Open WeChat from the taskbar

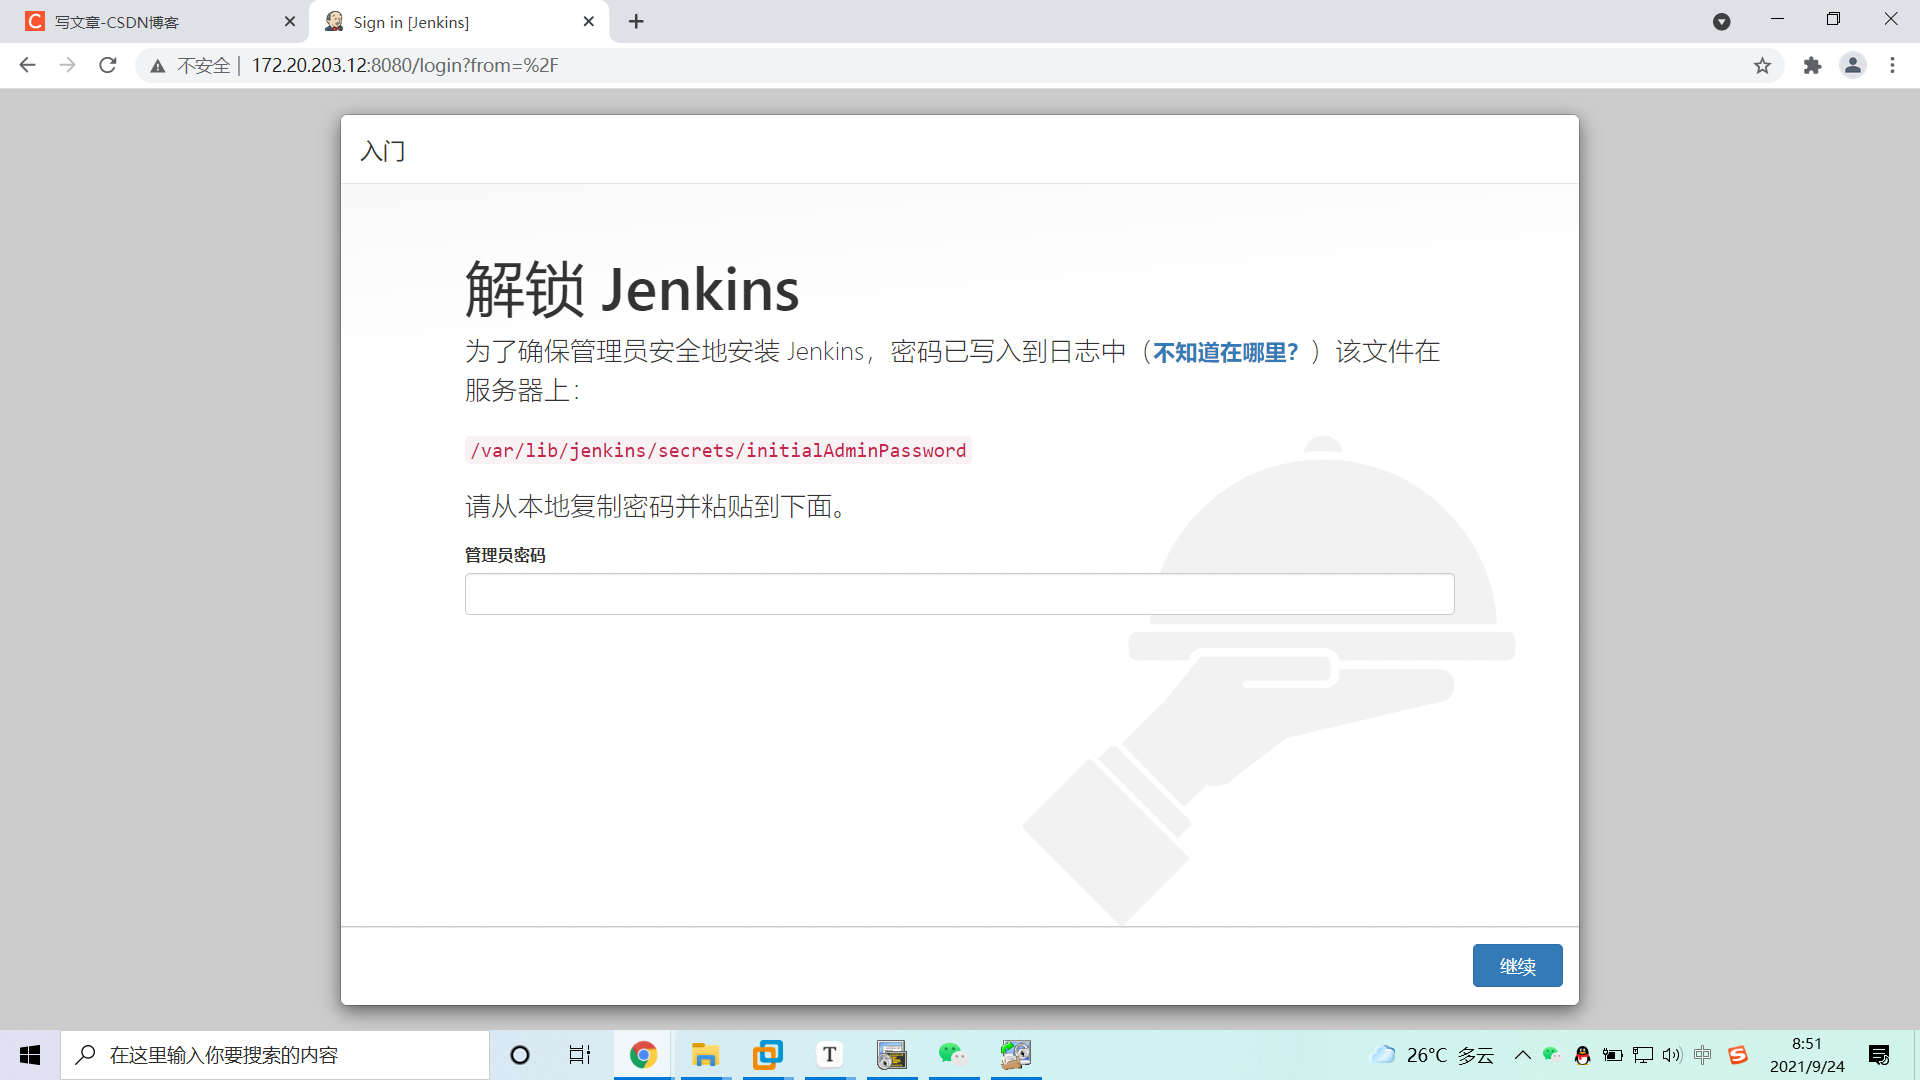[x=952, y=1054]
